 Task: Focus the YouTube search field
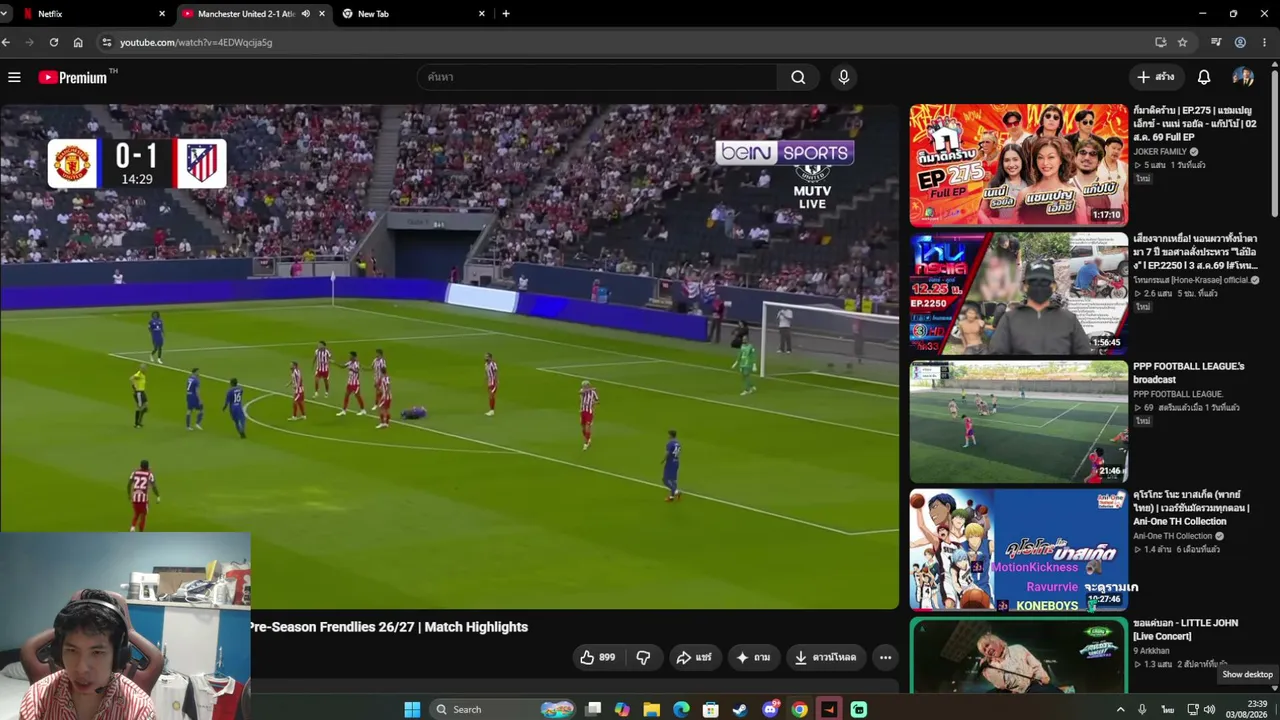tap(598, 77)
